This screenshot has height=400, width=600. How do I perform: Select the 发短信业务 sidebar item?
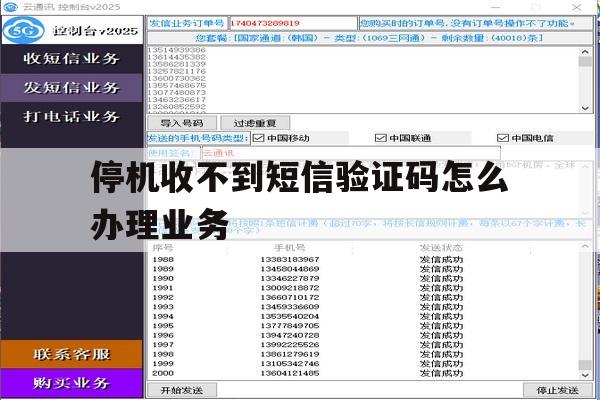pos(72,88)
